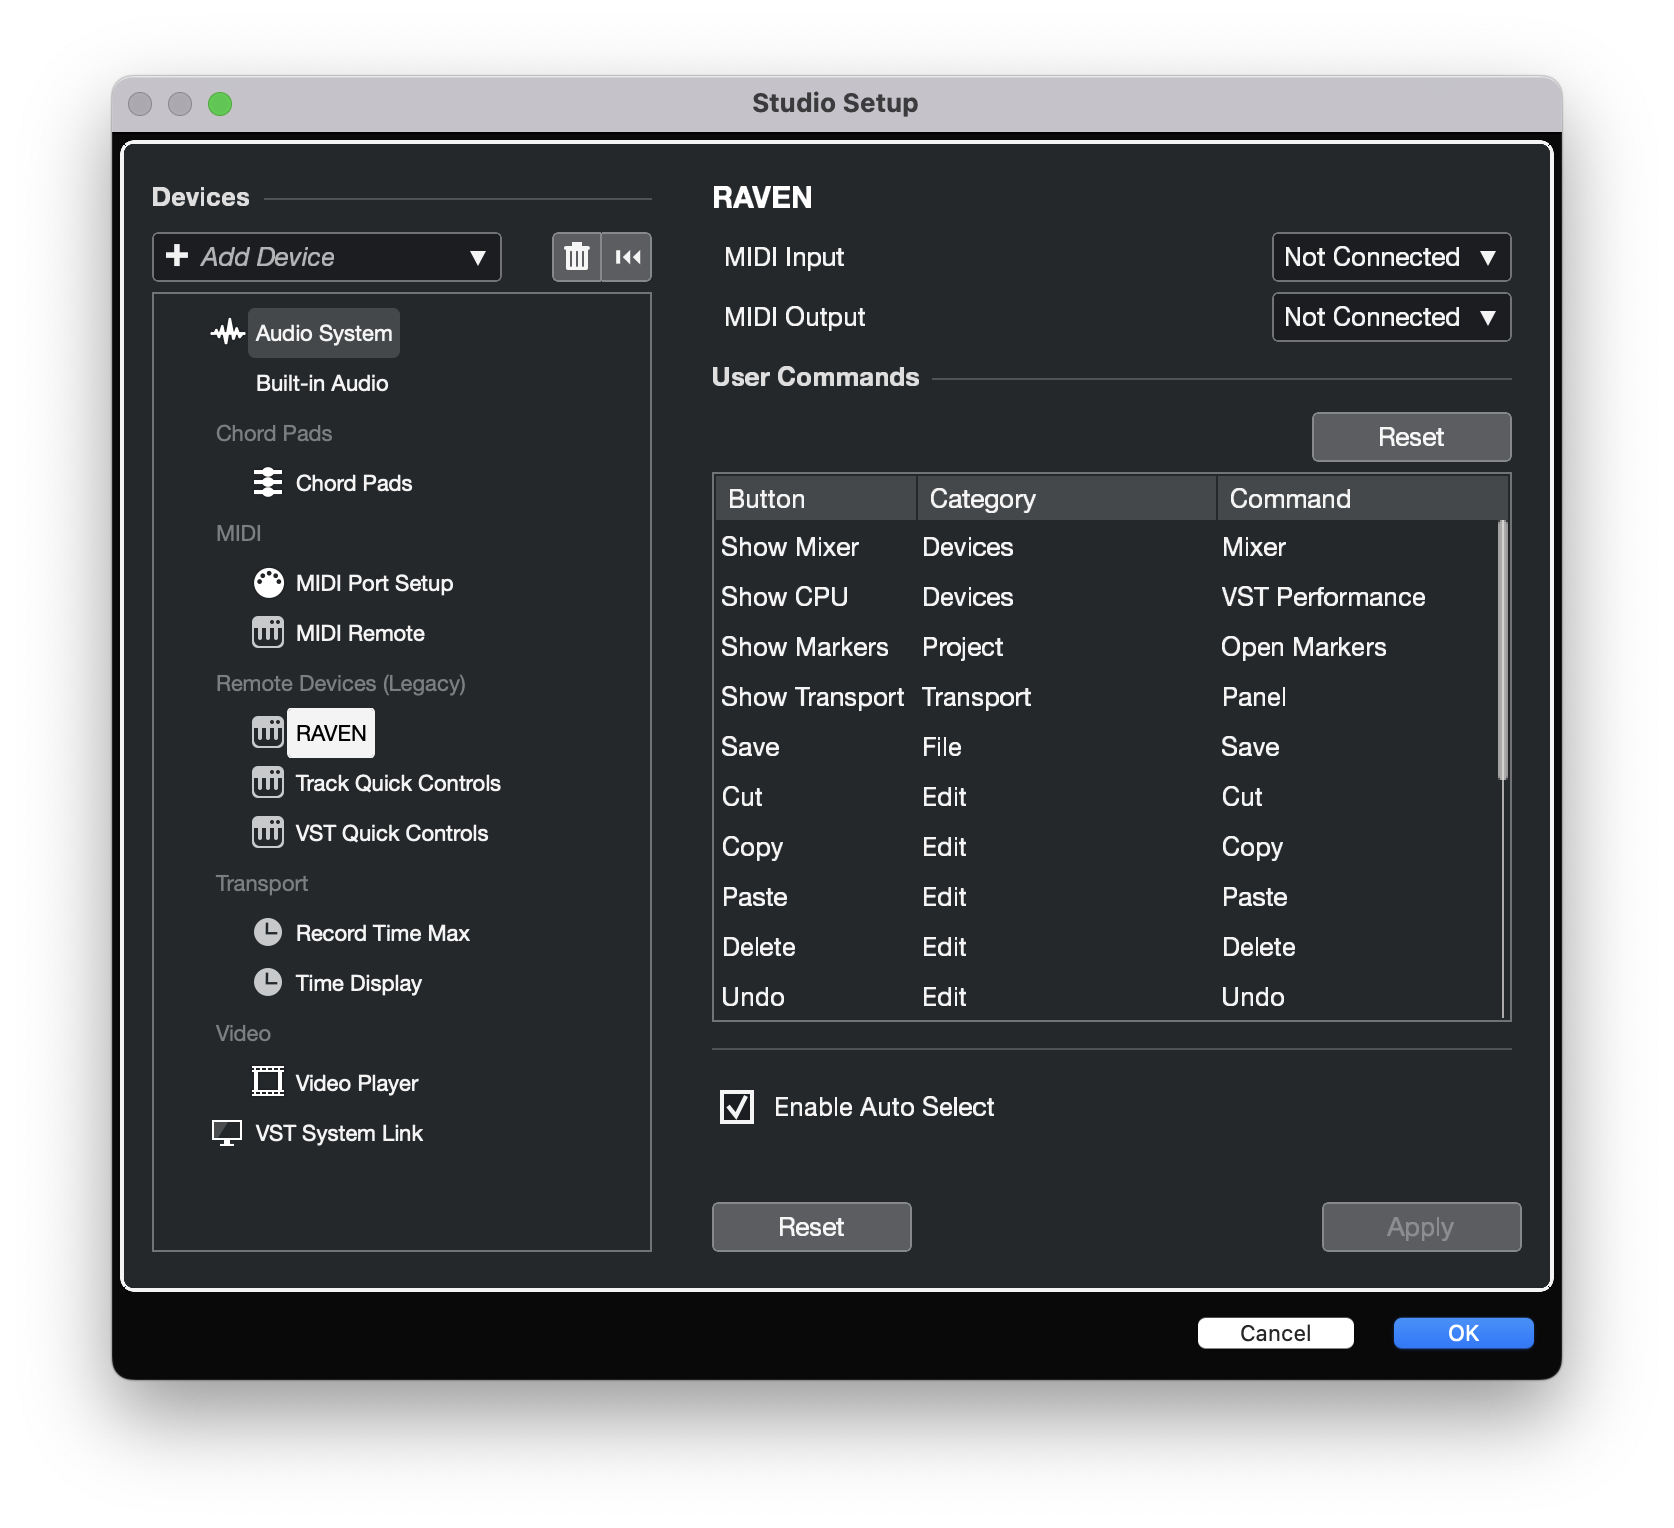The width and height of the screenshot is (1674, 1528).
Task: Open the MIDI Input port dropdown
Action: pyautogui.click(x=1391, y=257)
